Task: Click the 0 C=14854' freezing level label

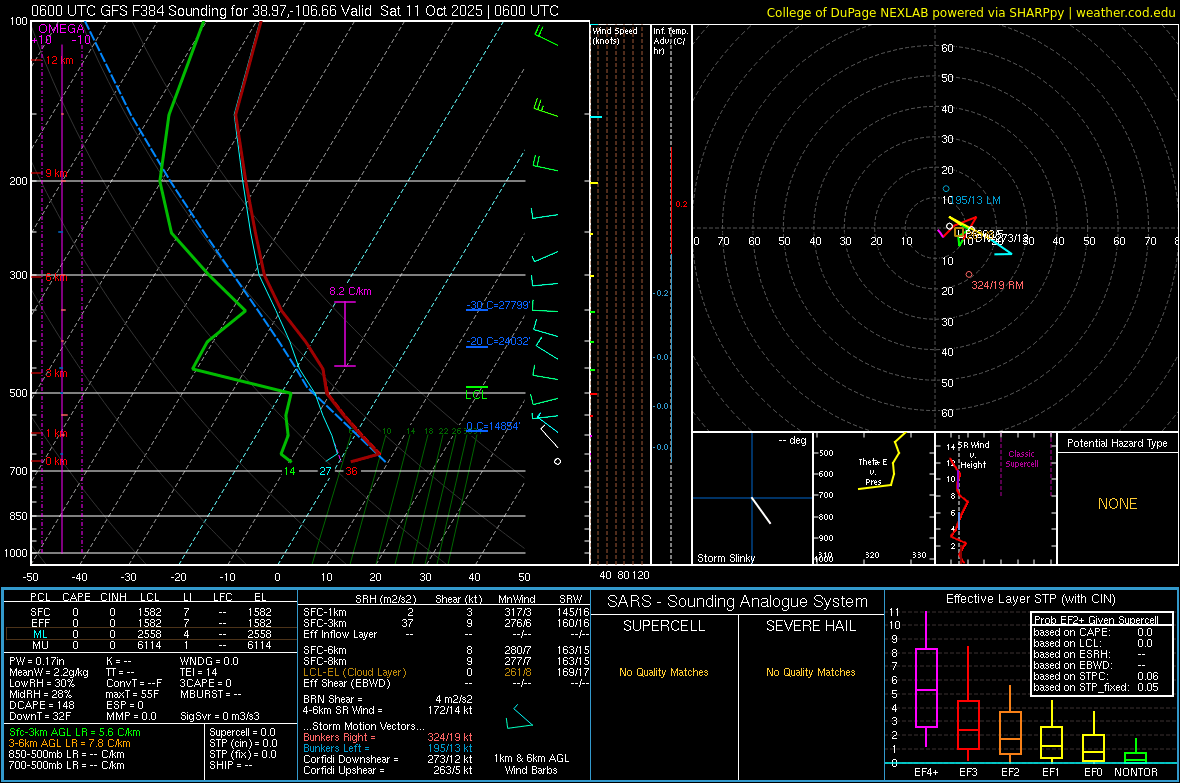Action: [493, 426]
